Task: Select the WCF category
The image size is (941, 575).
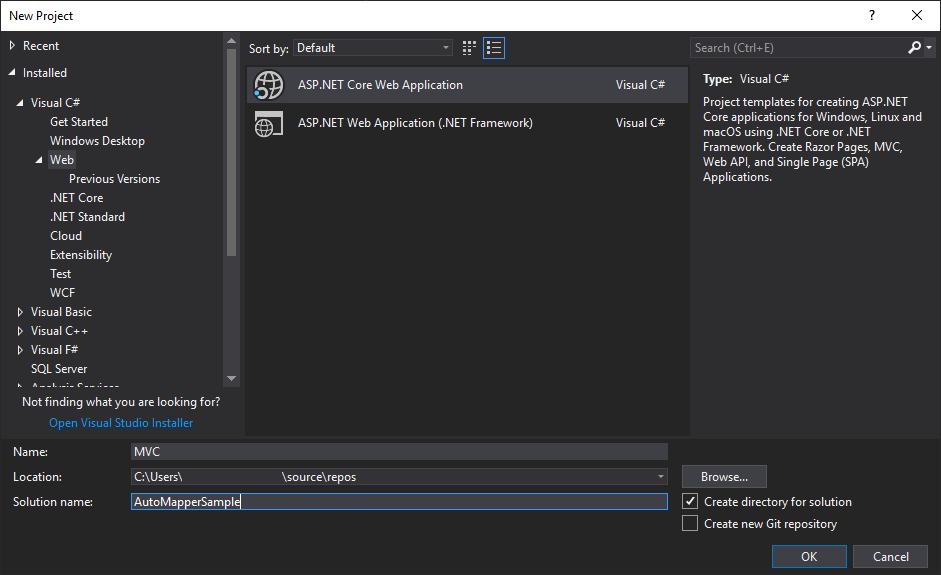Action: coord(62,293)
